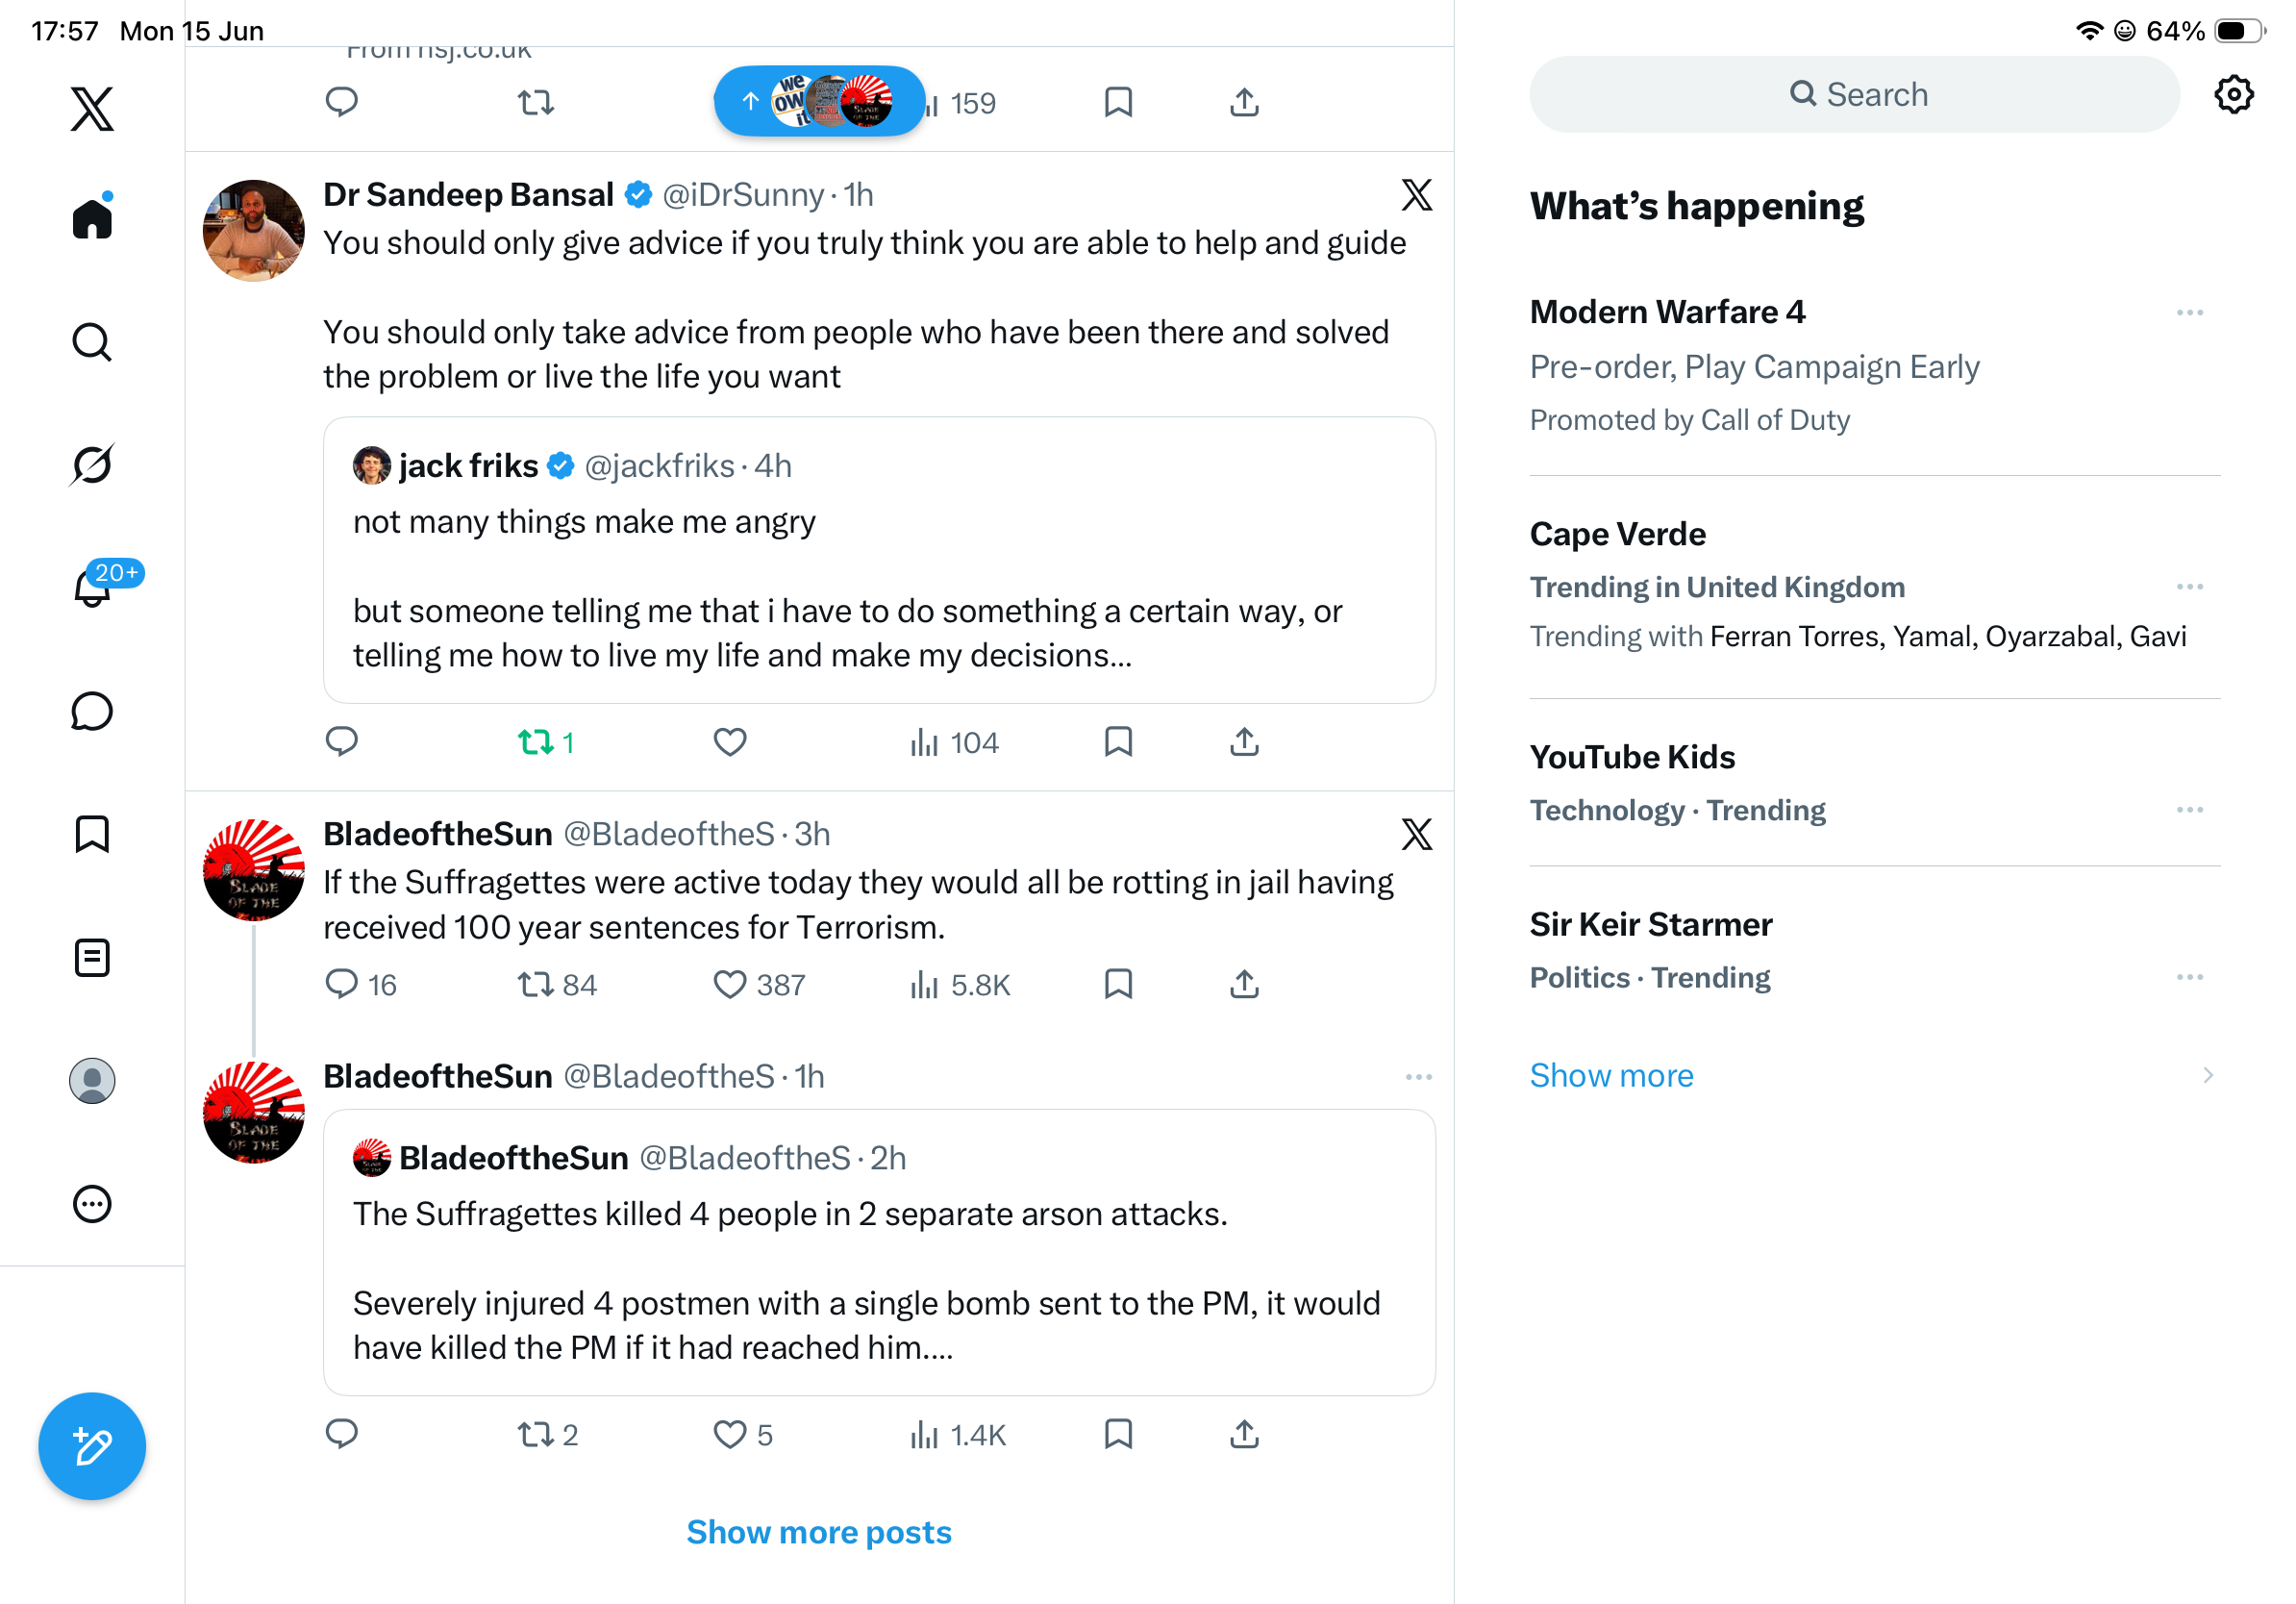The image size is (2296, 1604).
Task: Click Show more under What's happening
Action: 1611,1075
